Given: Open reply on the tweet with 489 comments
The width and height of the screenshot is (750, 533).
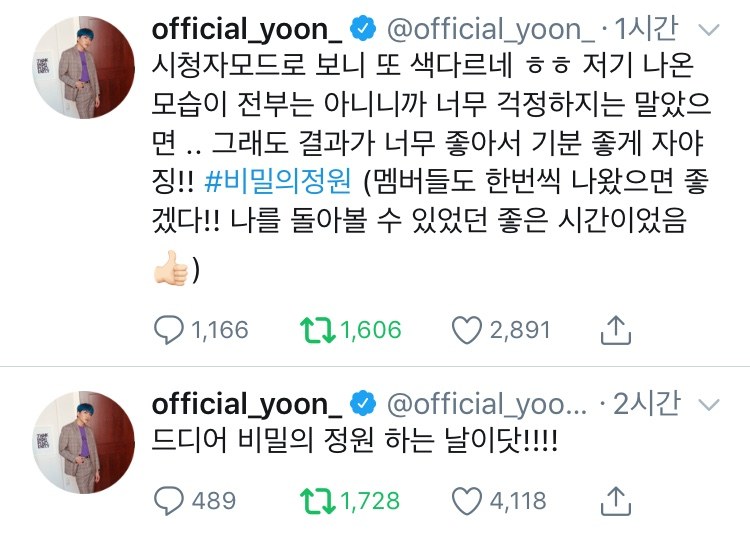Looking at the screenshot, I should pyautogui.click(x=168, y=501).
